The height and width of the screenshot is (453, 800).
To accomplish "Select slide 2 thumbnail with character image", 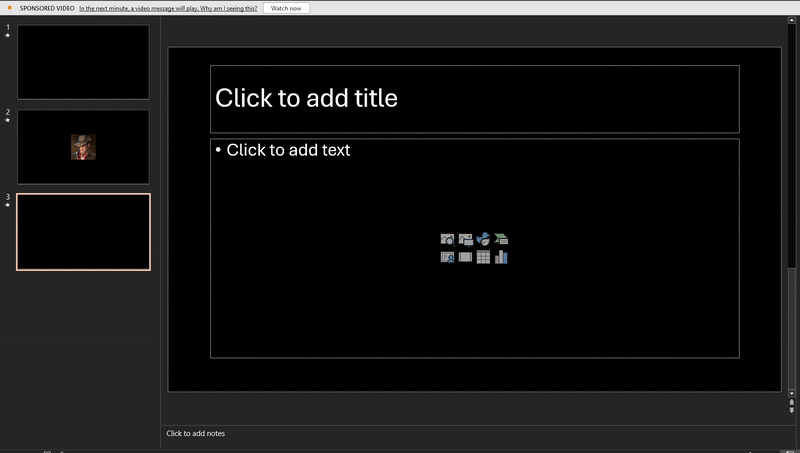I will 83,147.
